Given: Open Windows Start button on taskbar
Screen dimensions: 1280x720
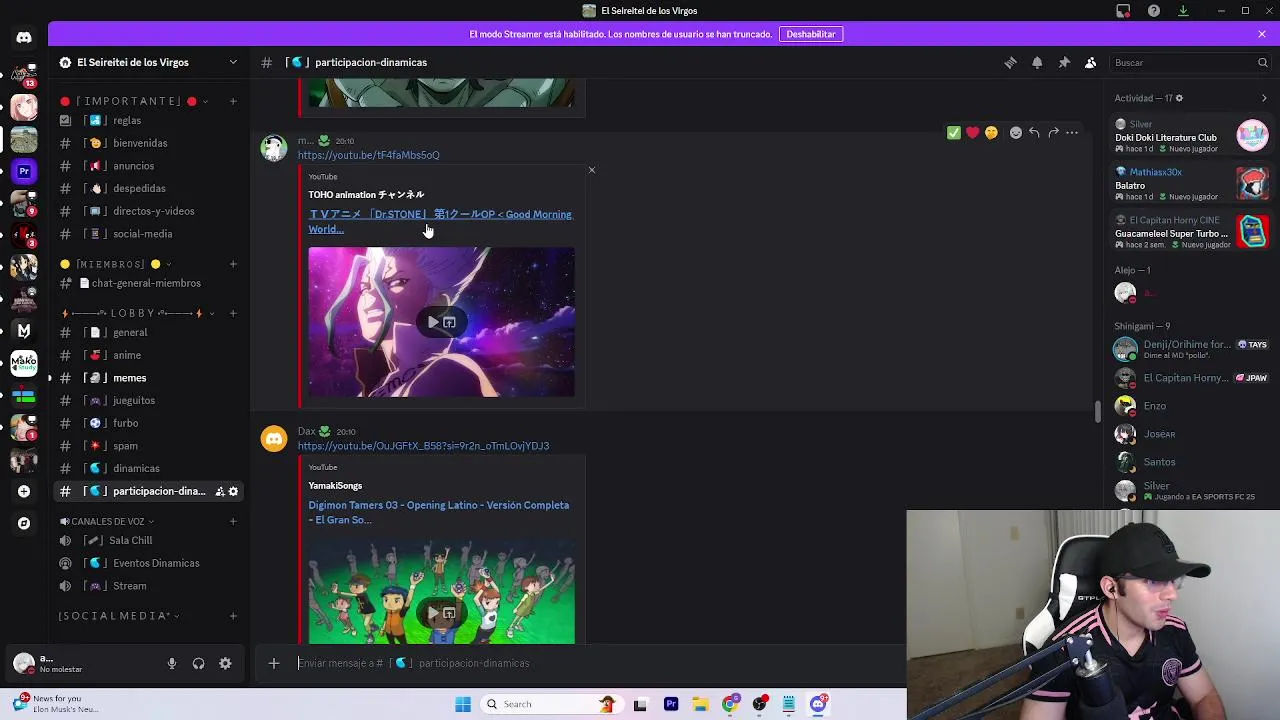Looking at the screenshot, I should point(463,704).
